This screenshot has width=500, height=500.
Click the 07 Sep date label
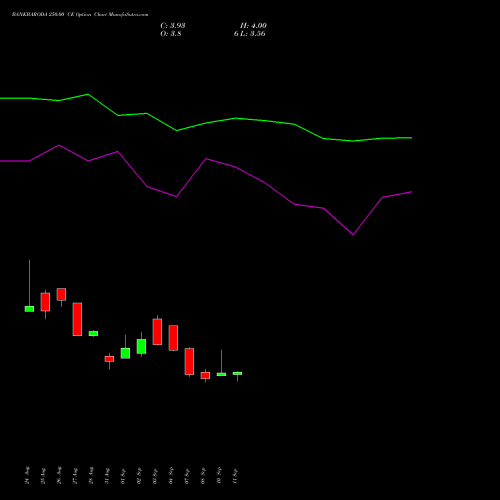click(x=187, y=475)
